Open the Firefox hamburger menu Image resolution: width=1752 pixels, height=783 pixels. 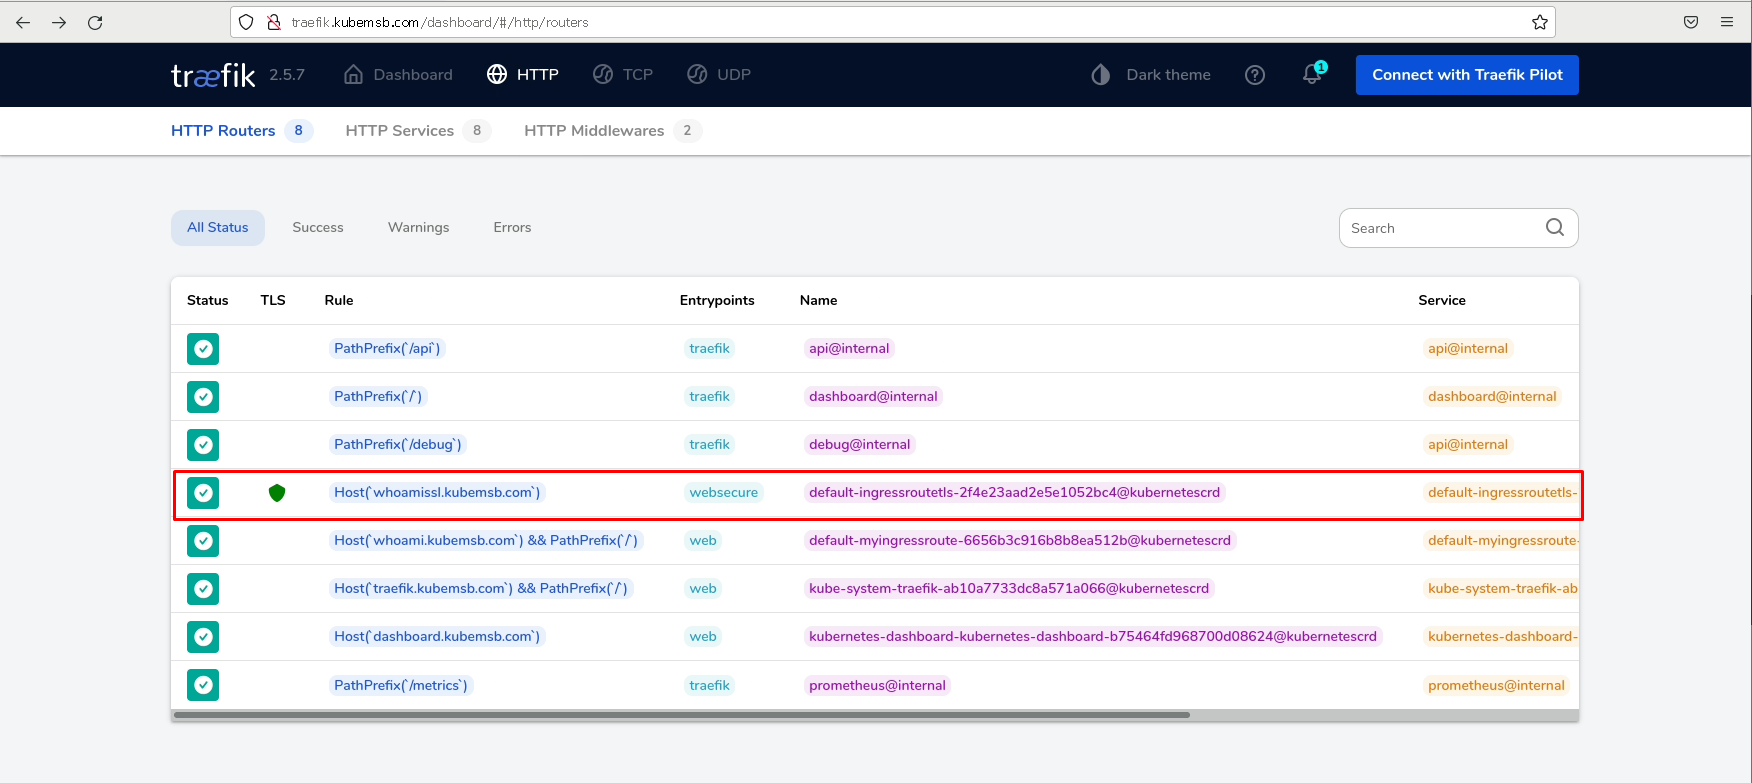(x=1727, y=22)
